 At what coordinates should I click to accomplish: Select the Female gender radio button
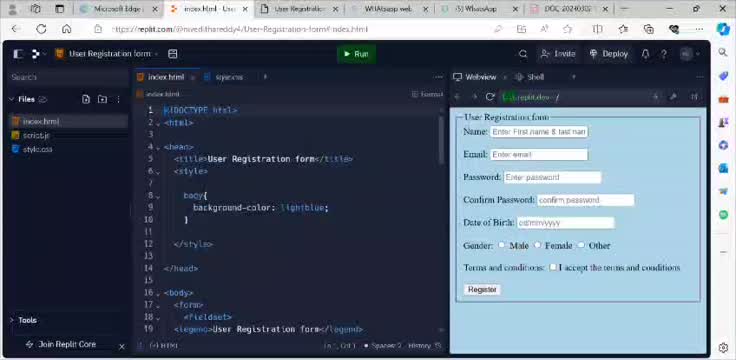coord(537,245)
